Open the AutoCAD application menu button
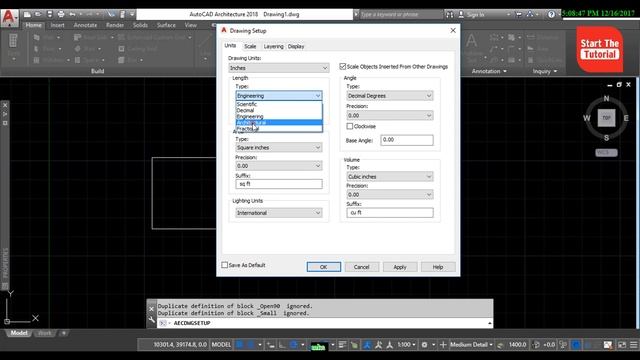Viewport: 640px width, 360px height. pyautogui.click(x=9, y=18)
